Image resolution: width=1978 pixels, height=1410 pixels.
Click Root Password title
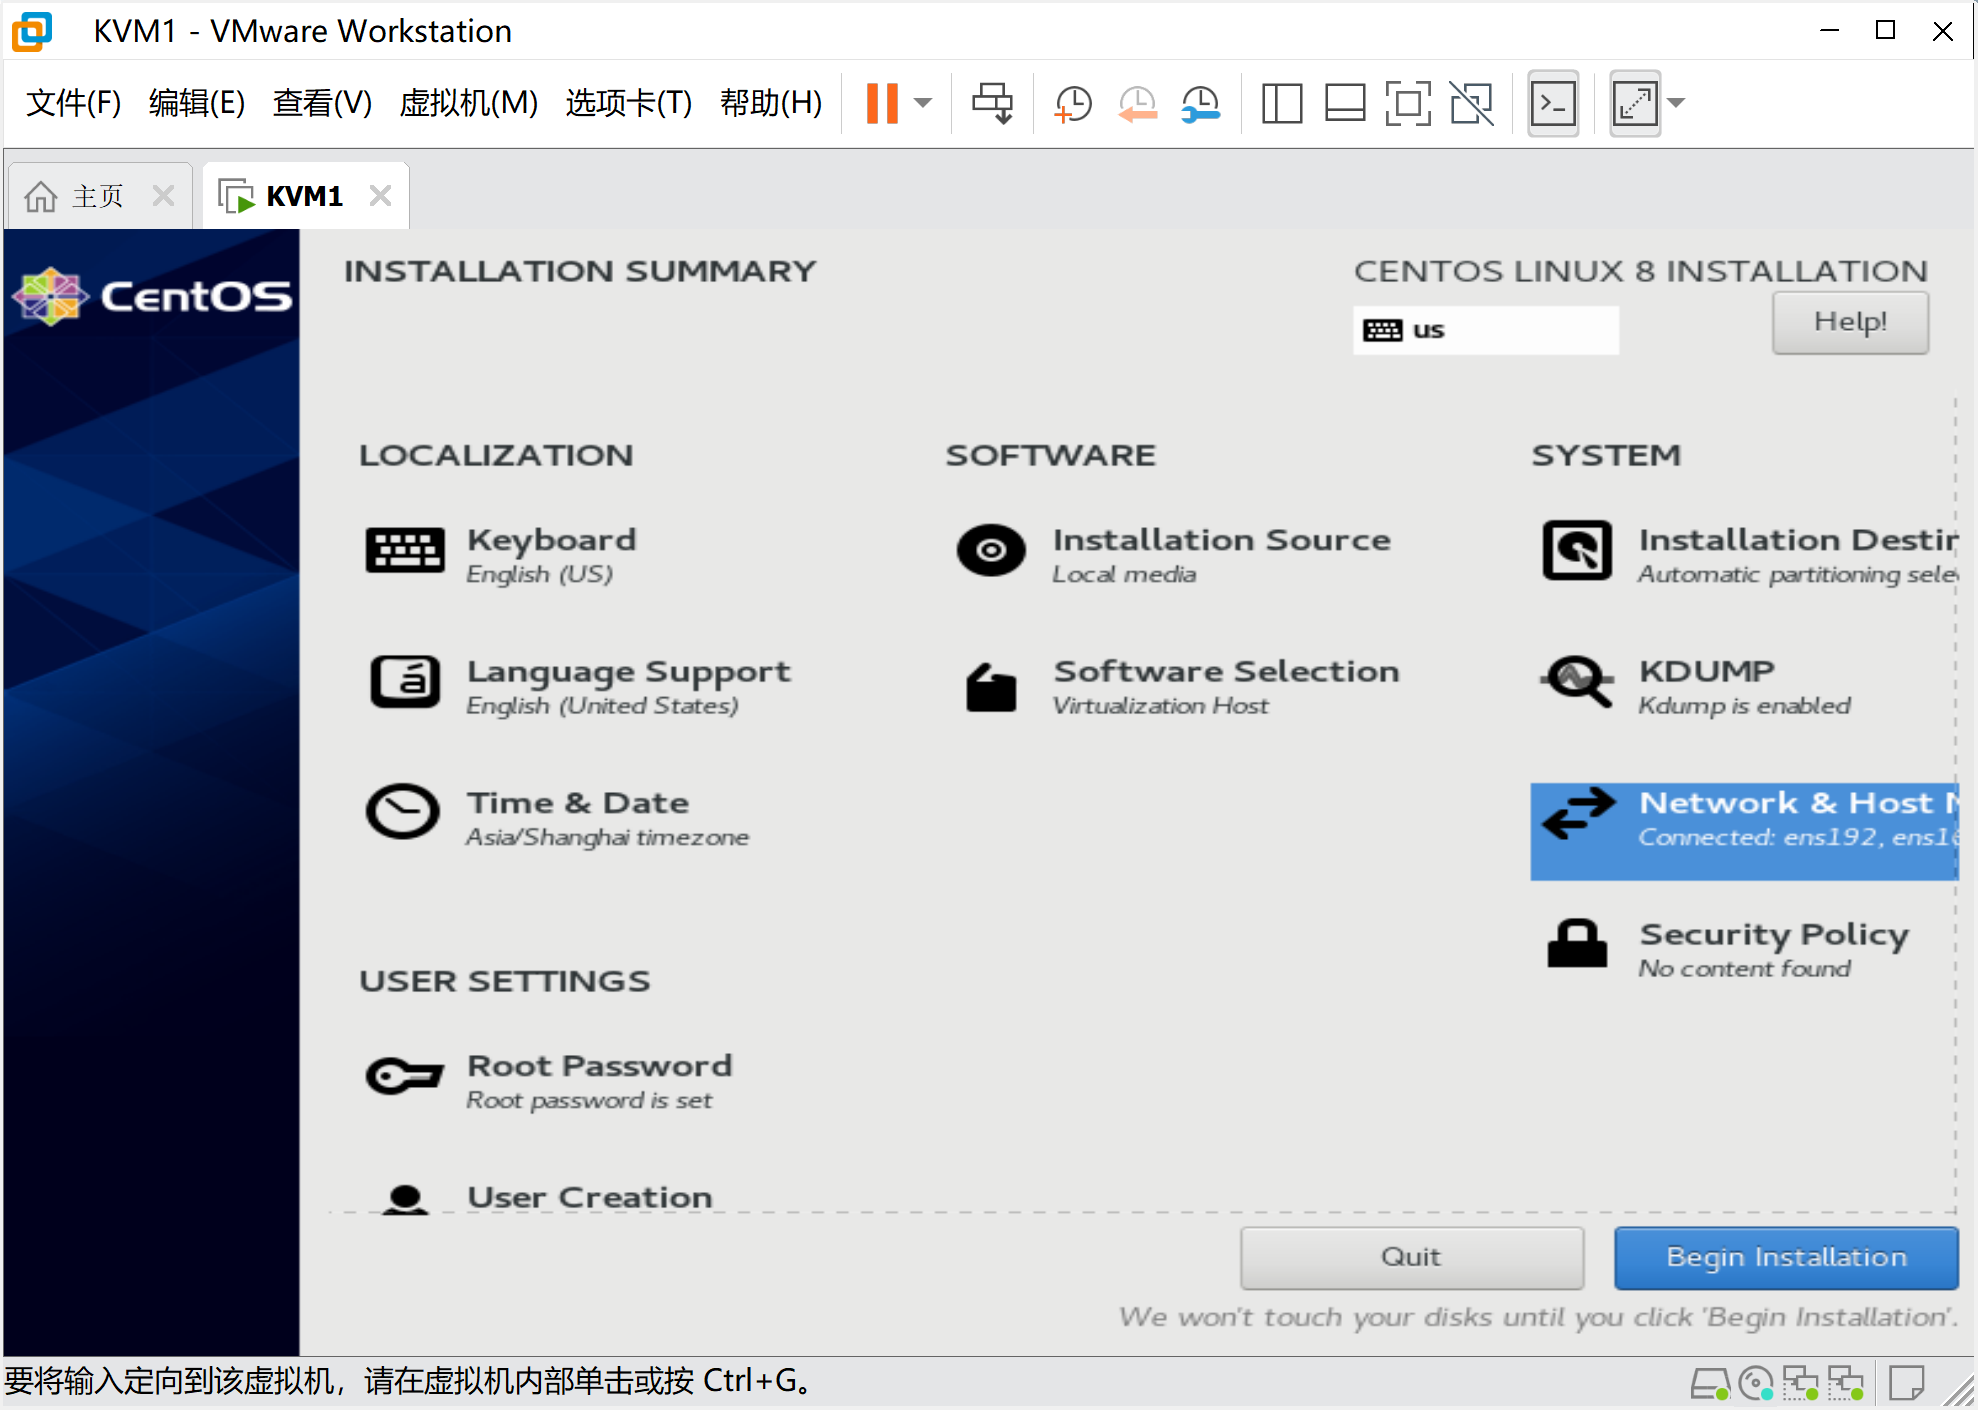[x=600, y=1066]
